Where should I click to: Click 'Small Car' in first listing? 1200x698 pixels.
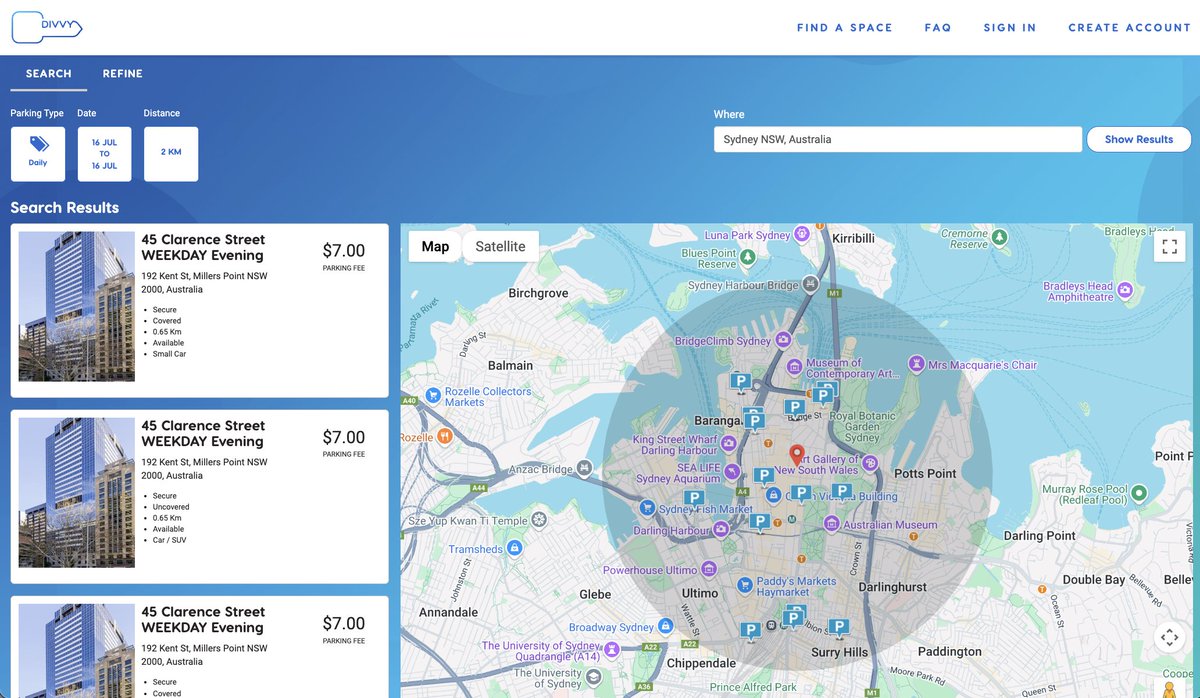169,354
